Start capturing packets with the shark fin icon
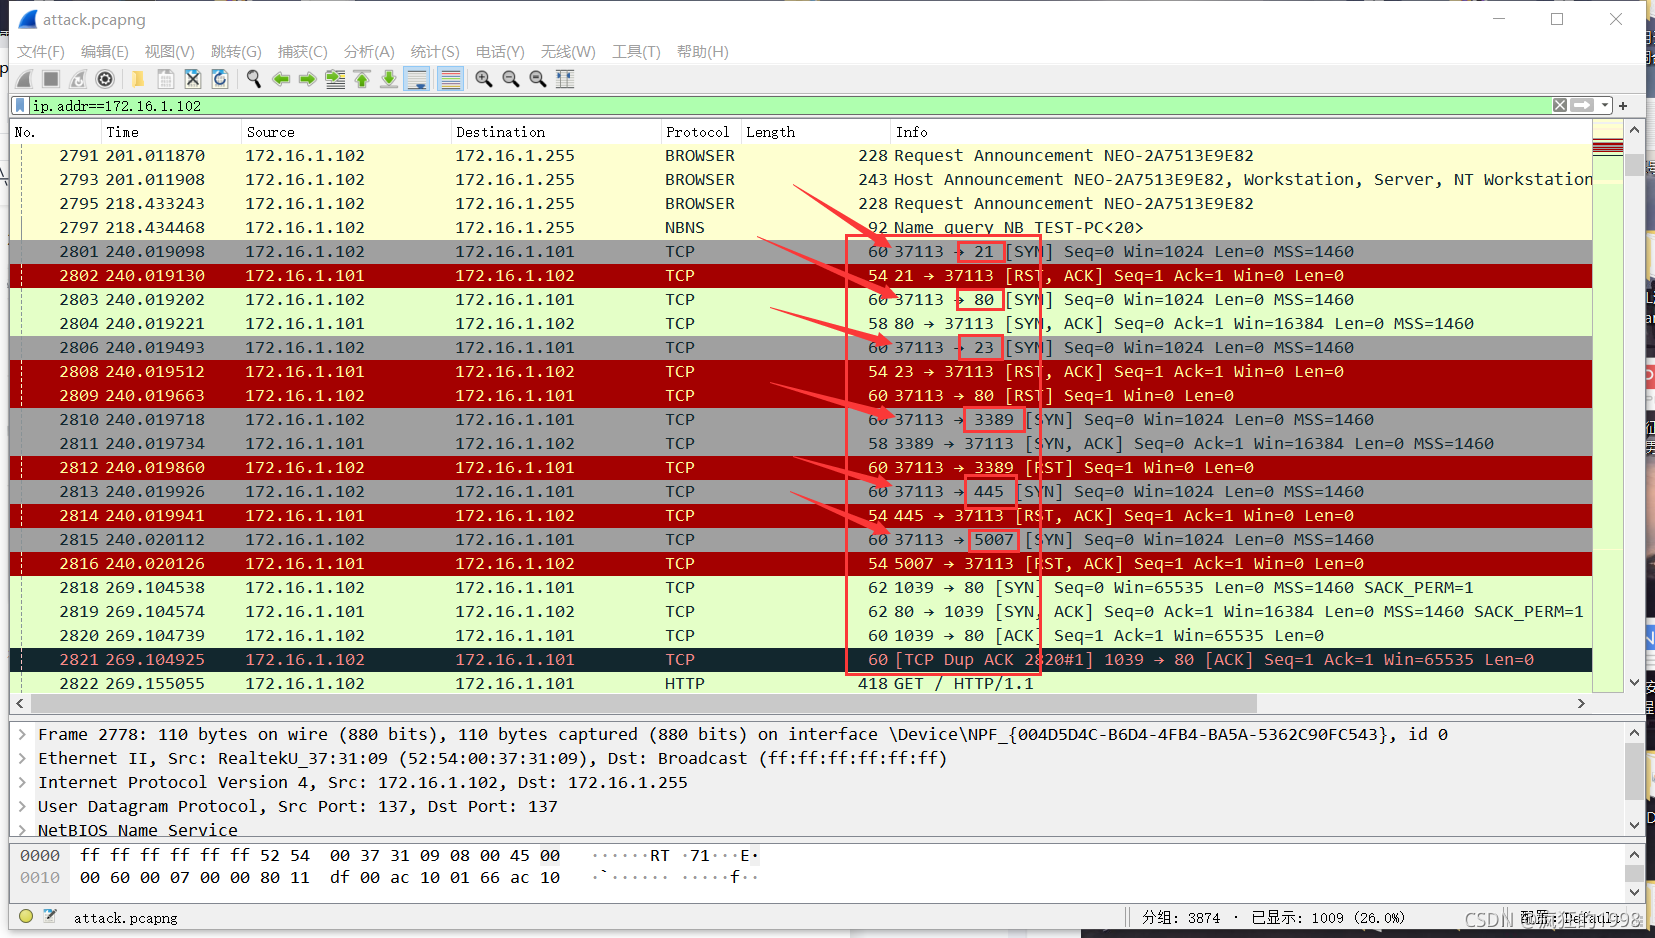The width and height of the screenshot is (1655, 938). coord(25,79)
